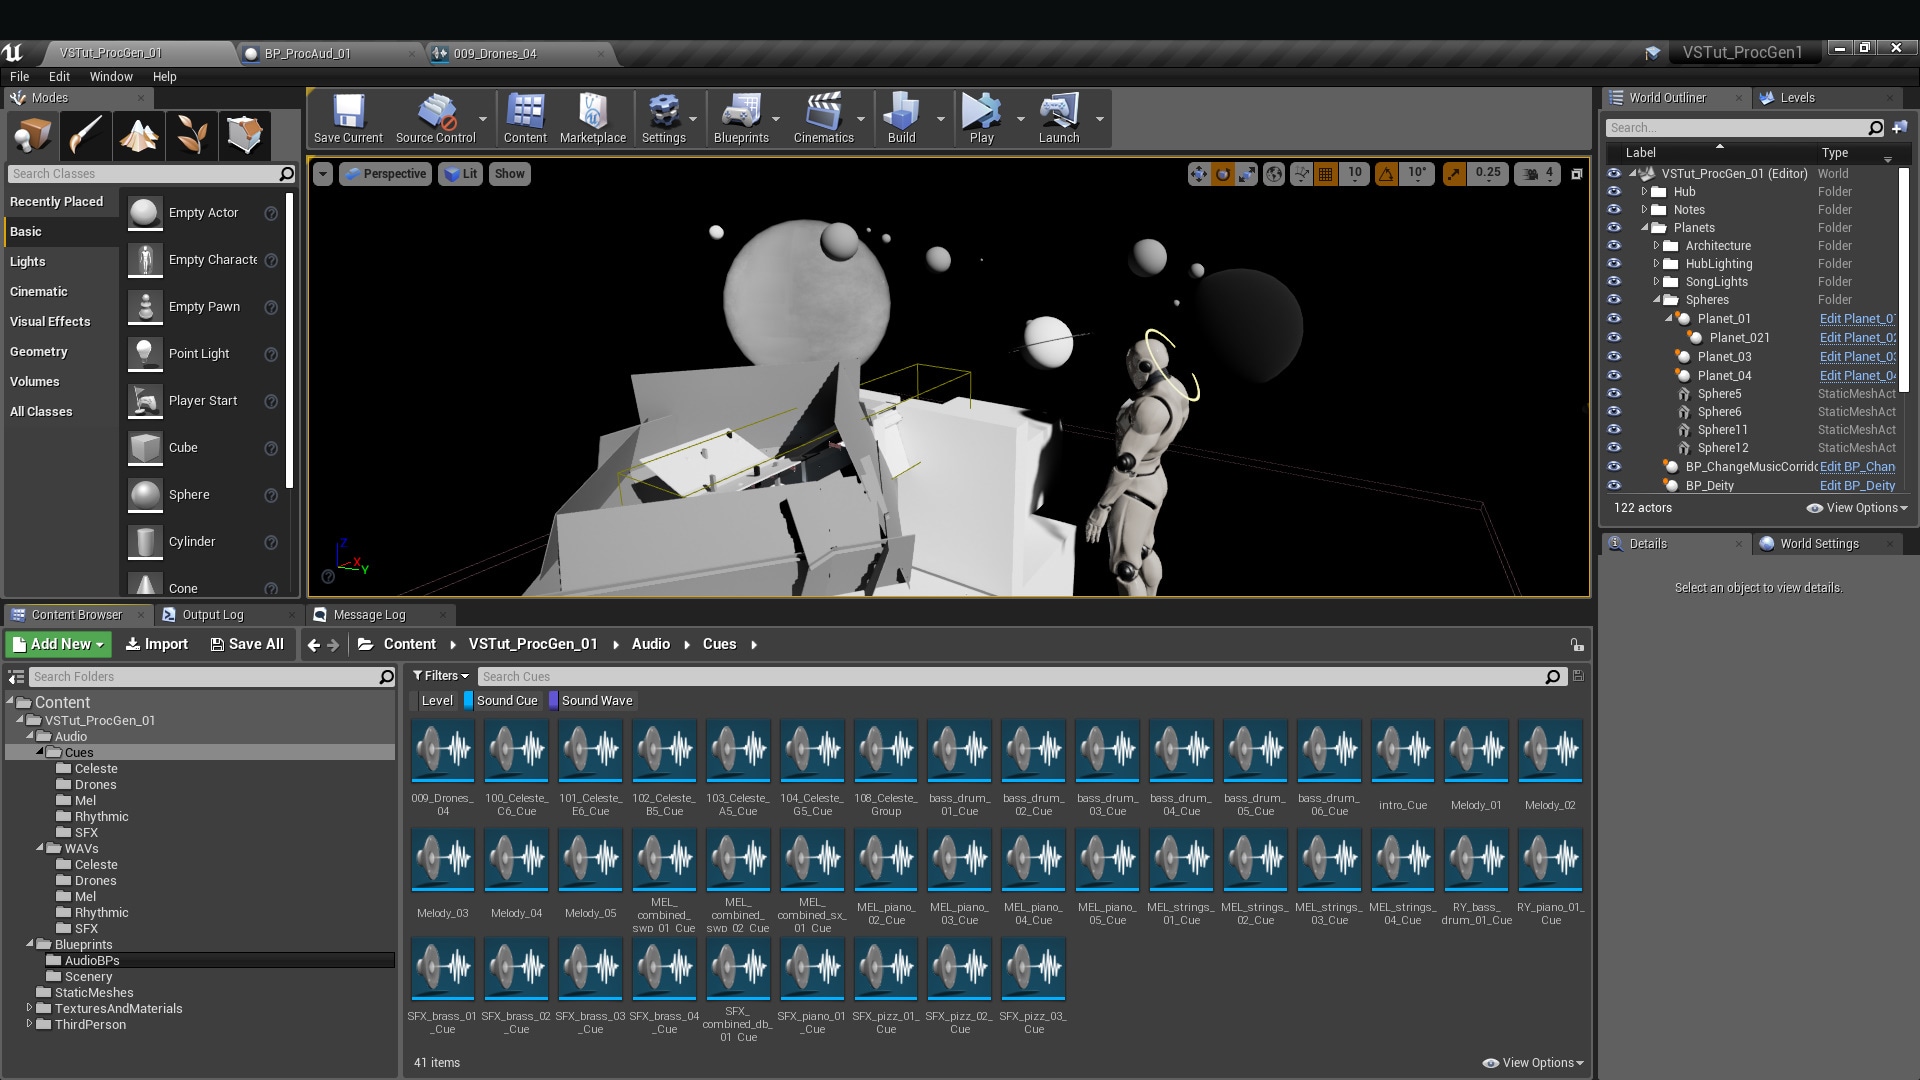Click the camera speed control showing 0.25
Viewport: 1920px width, 1080px height.
pos(1489,173)
